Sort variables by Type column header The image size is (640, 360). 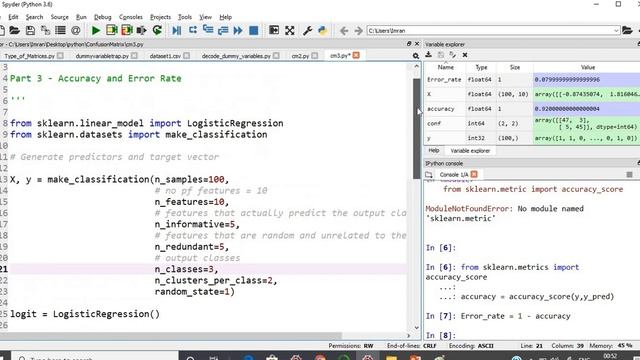[x=481, y=67]
